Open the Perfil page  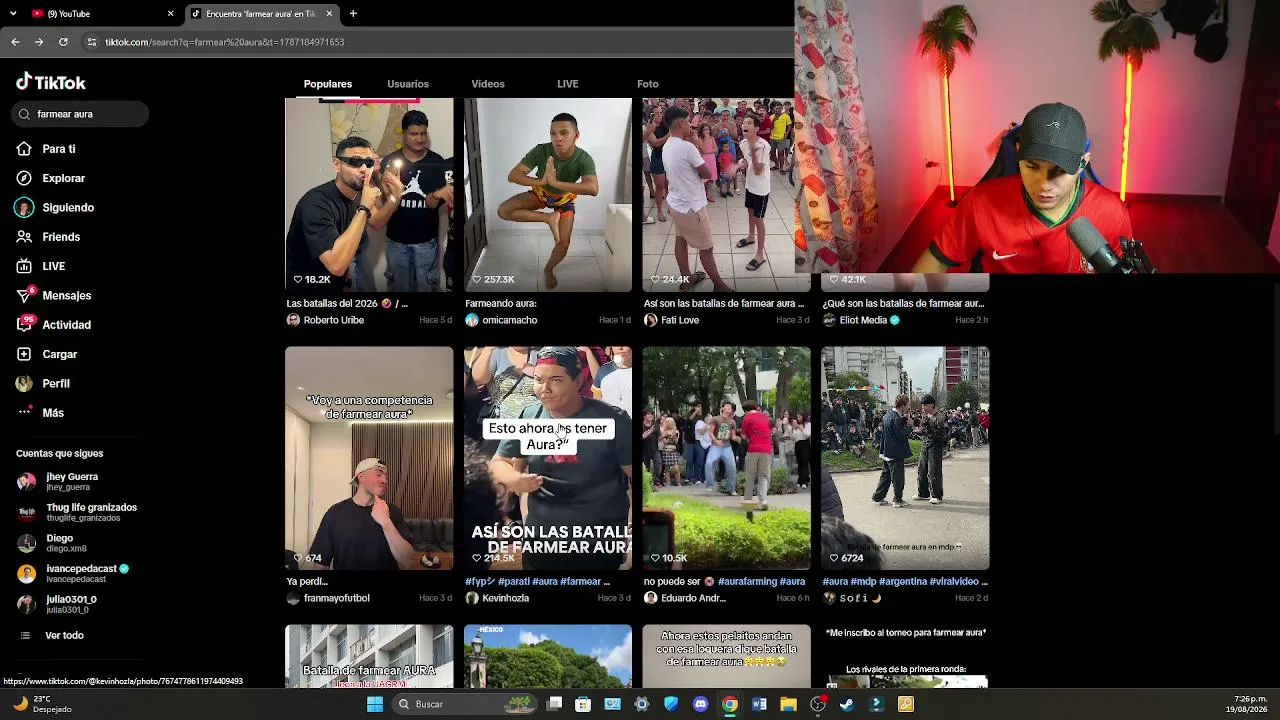(43, 384)
